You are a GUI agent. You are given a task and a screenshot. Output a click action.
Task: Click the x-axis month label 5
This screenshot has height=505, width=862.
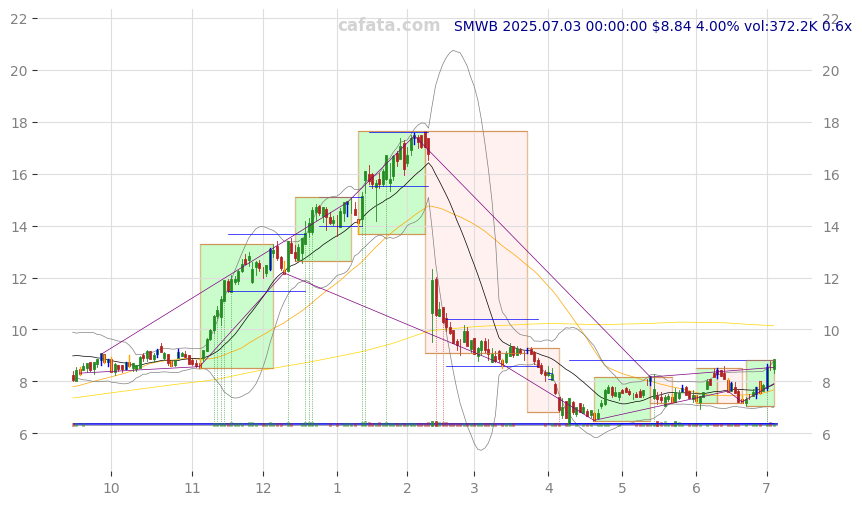(622, 489)
